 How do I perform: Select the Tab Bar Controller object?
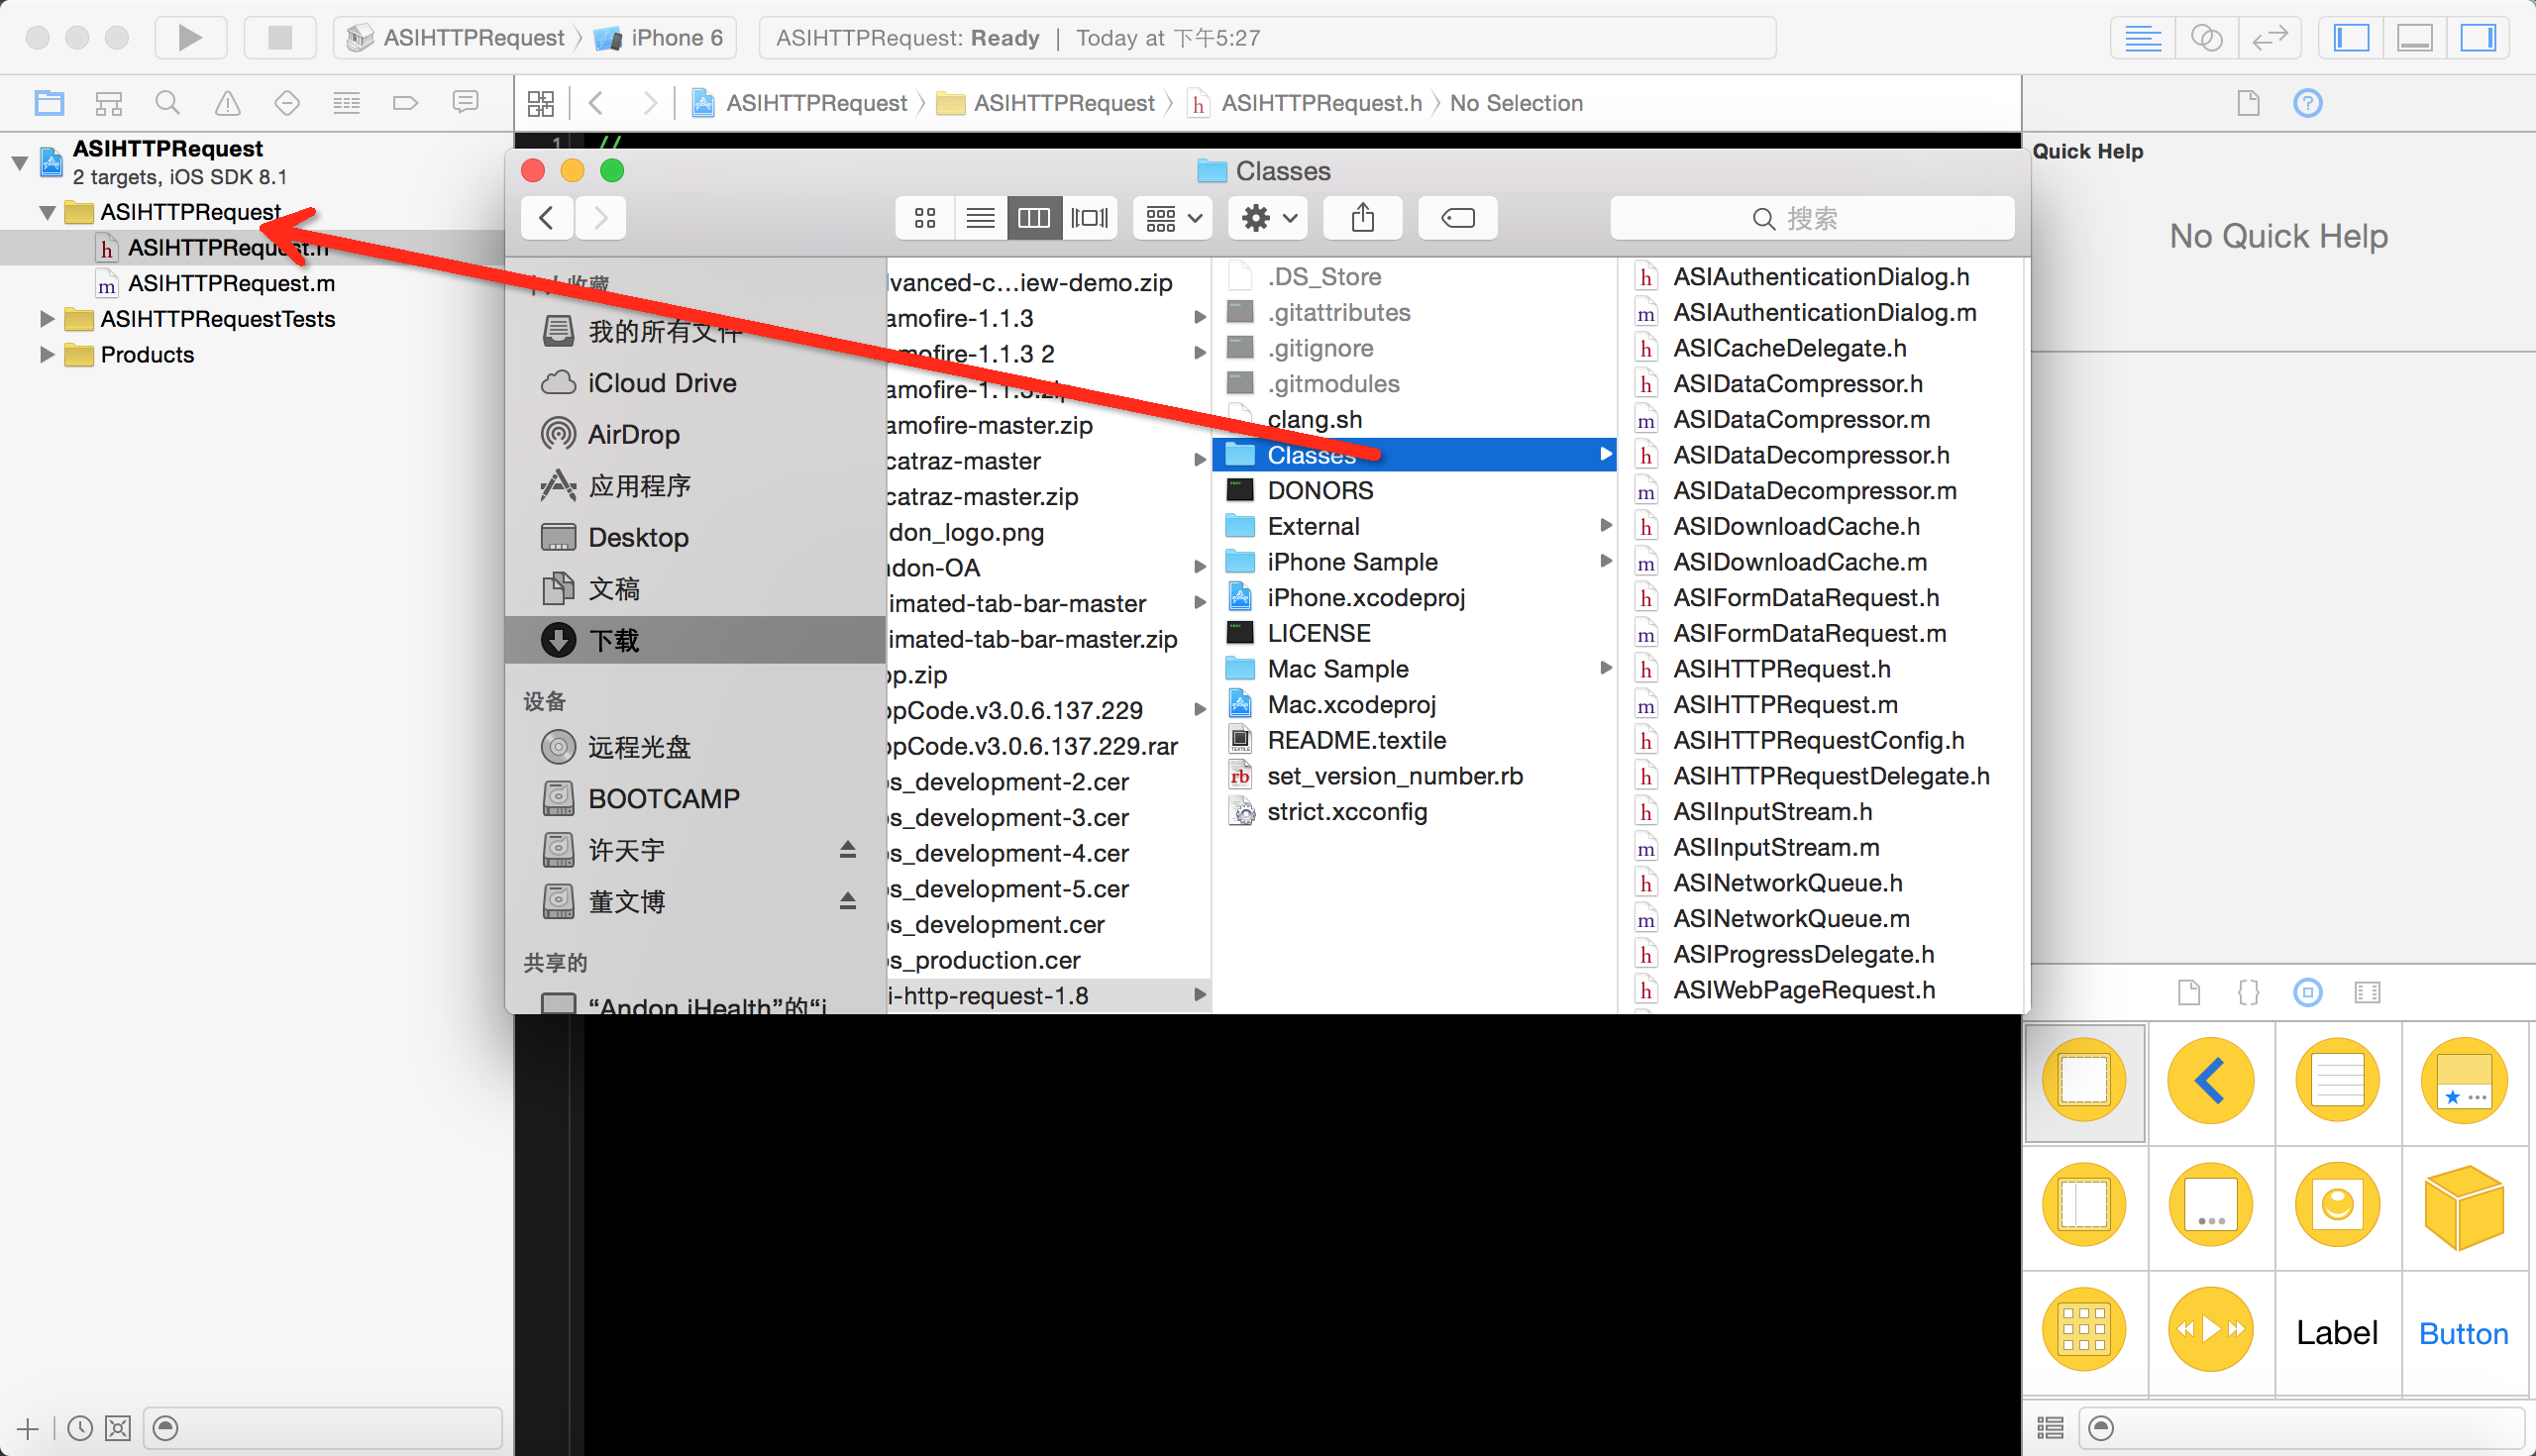coord(2464,1081)
